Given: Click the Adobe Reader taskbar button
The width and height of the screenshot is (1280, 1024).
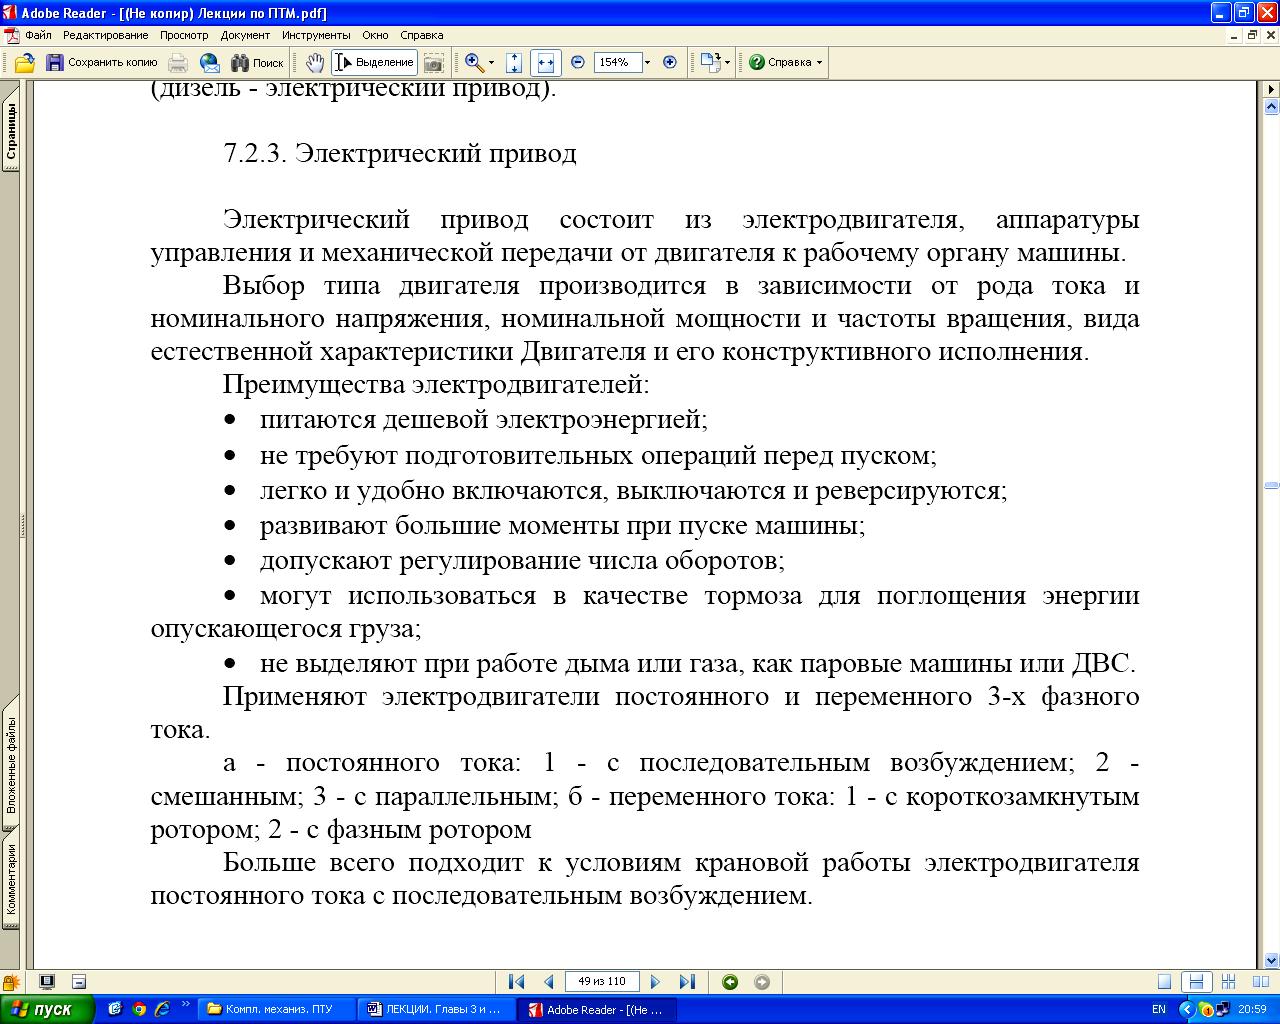Looking at the screenshot, I should pyautogui.click(x=596, y=1009).
